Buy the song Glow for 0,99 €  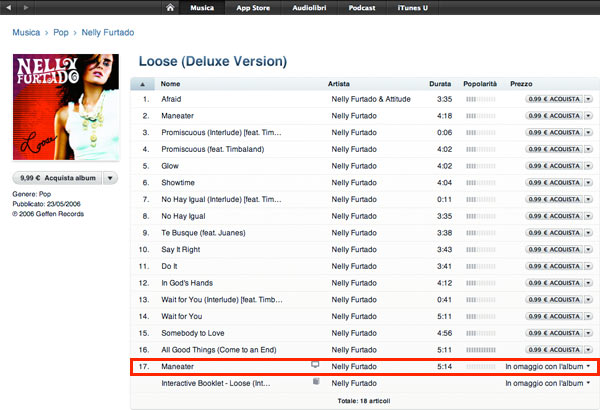552,166
